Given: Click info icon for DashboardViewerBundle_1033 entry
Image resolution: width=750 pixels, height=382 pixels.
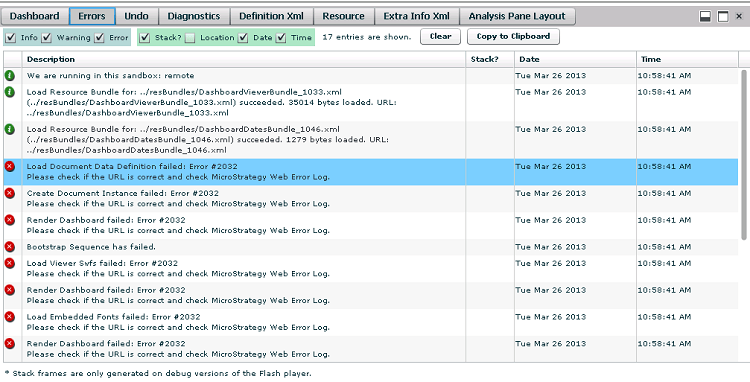Looking at the screenshot, I should [x=10, y=92].
